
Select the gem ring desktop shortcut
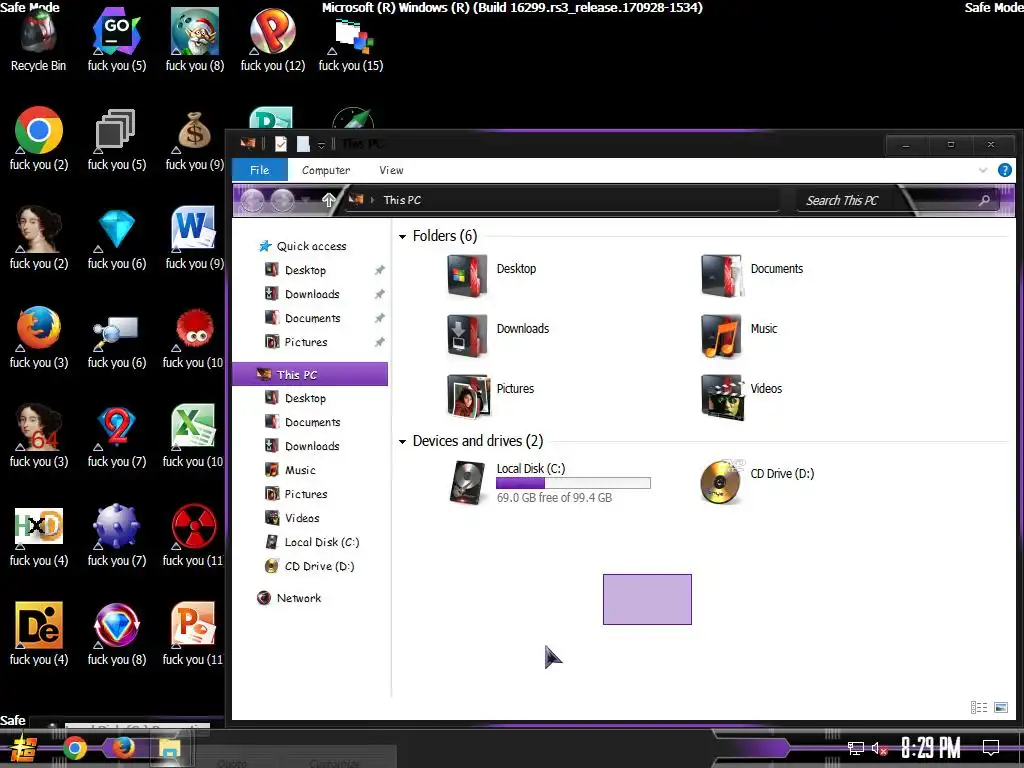tap(116, 633)
